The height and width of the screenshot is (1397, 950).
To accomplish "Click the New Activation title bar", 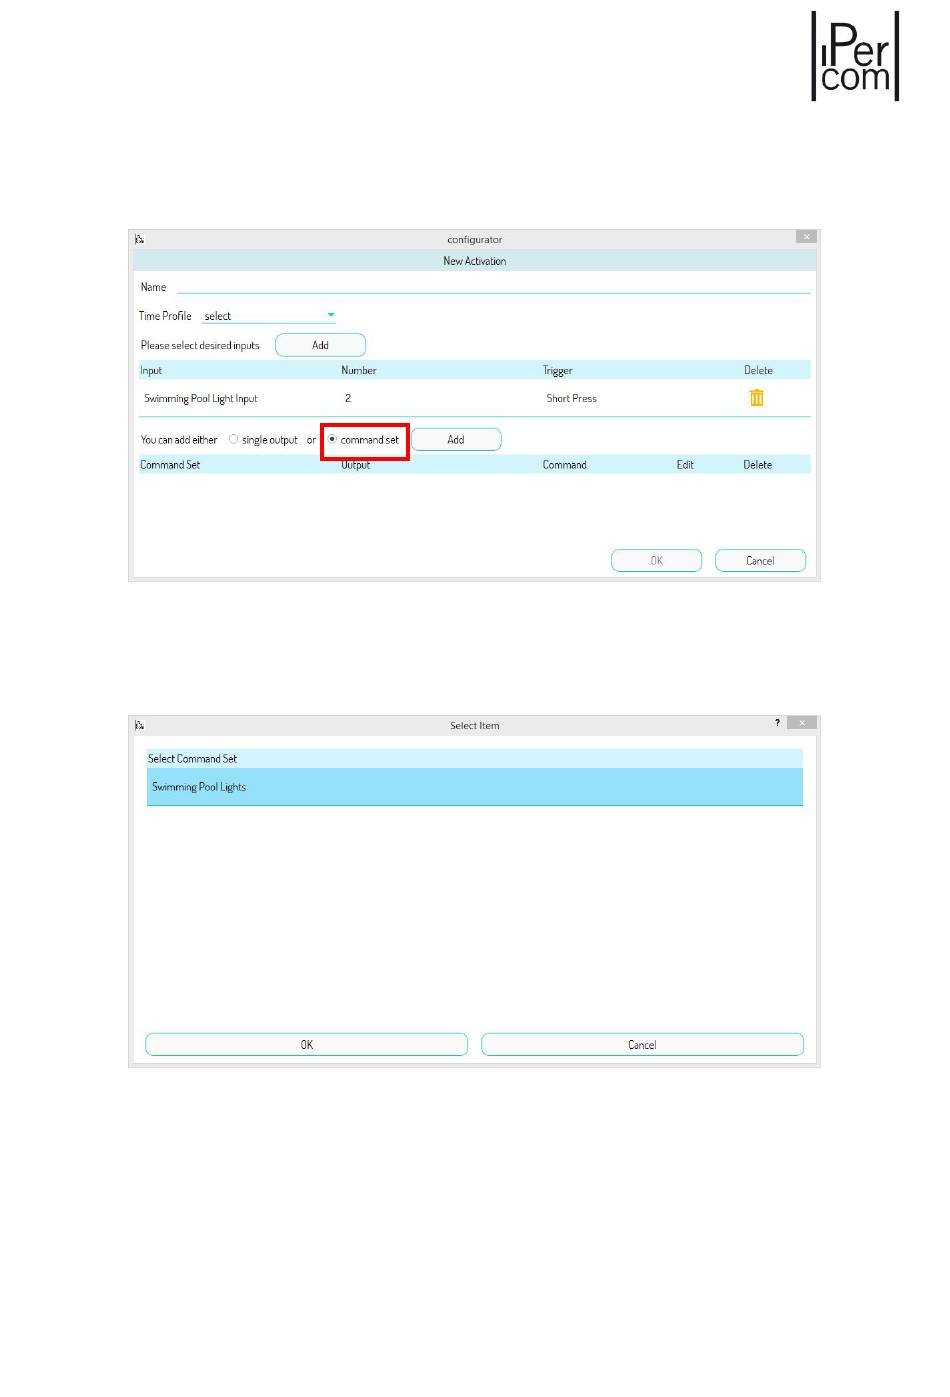I will [475, 261].
